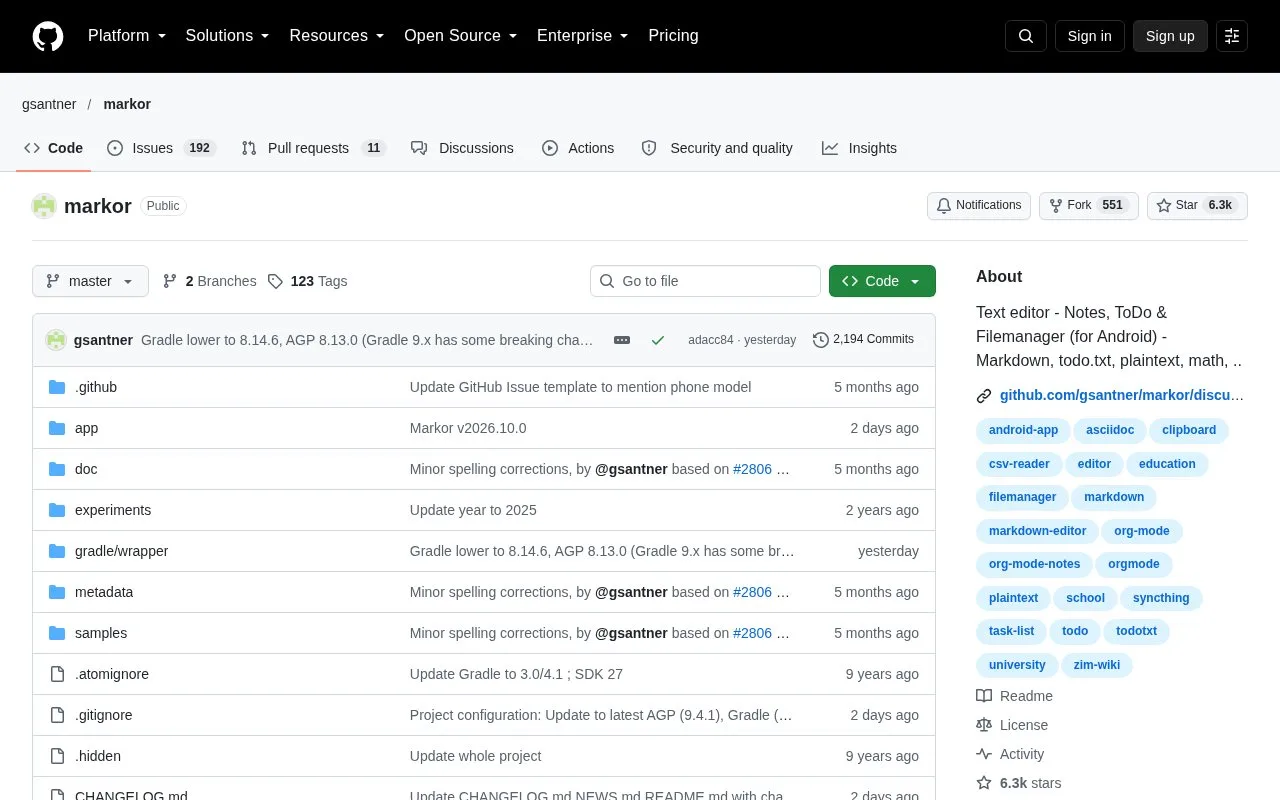Viewport: 1280px width, 800px height.
Task: Open the GitHub homepage logo
Action: (48, 36)
